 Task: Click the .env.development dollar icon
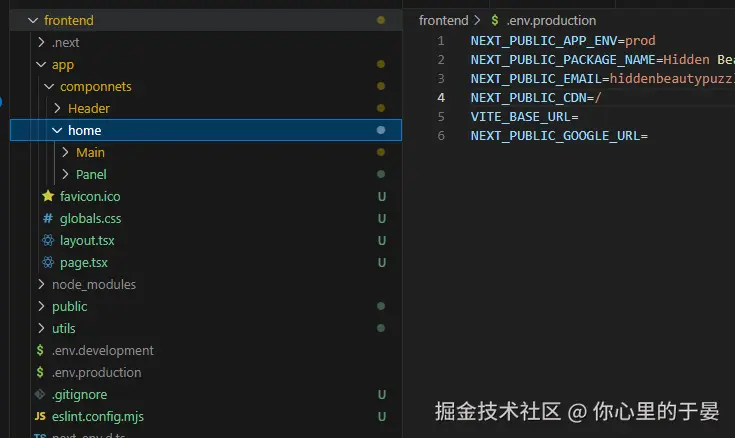tap(40, 351)
